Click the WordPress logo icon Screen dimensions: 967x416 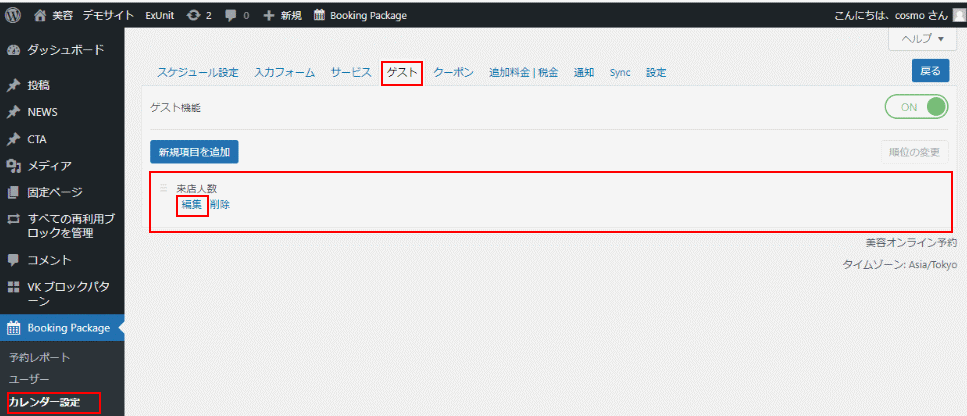13,15
